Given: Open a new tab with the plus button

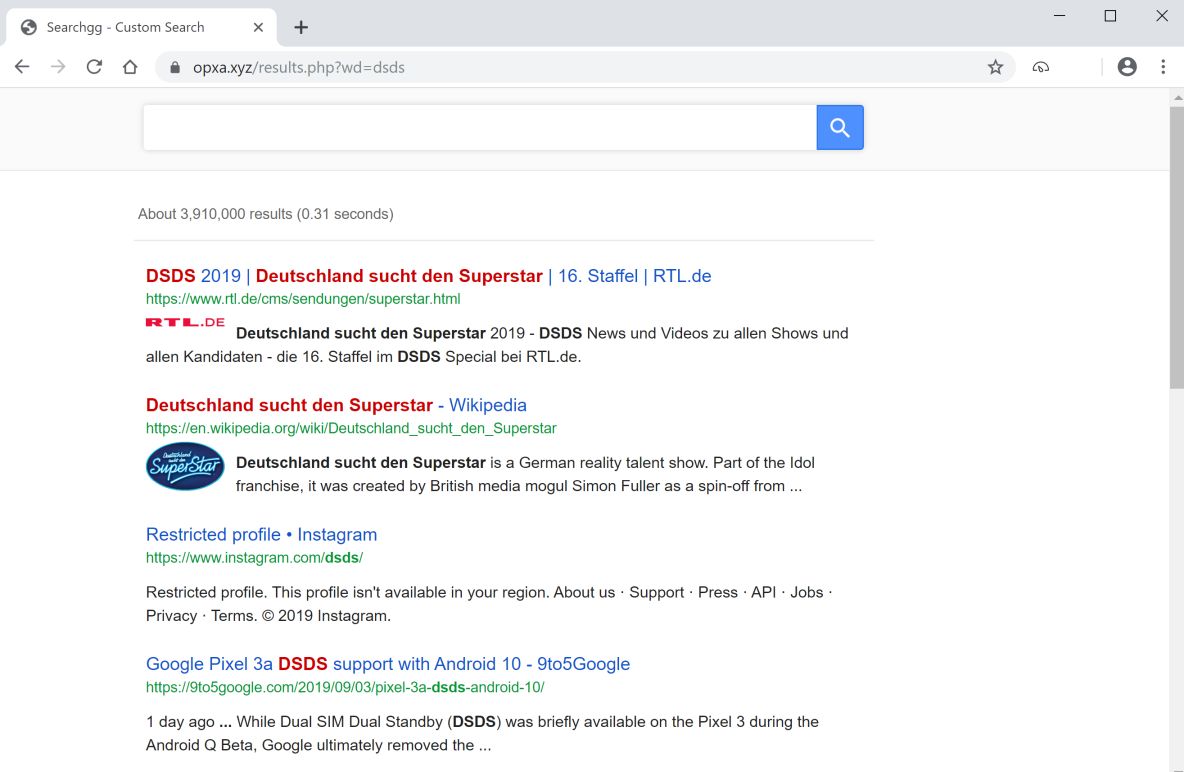Looking at the screenshot, I should click(x=300, y=27).
